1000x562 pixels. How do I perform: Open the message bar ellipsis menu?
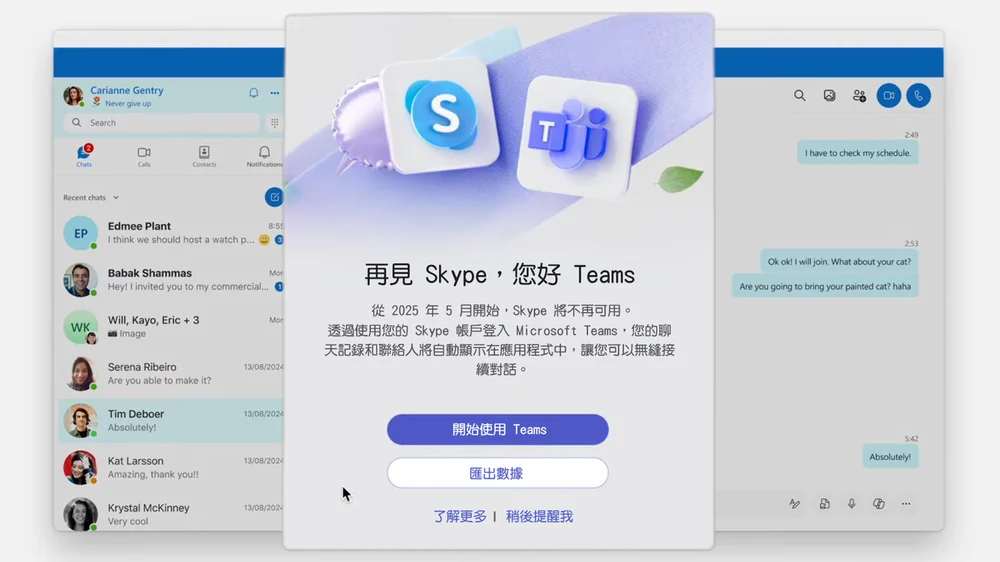tap(906, 504)
